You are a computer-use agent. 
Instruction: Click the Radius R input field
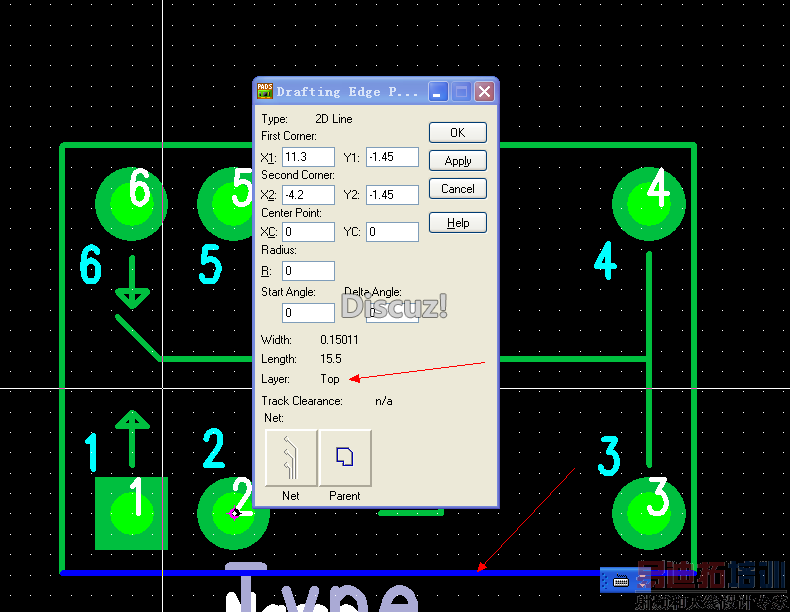click(308, 270)
